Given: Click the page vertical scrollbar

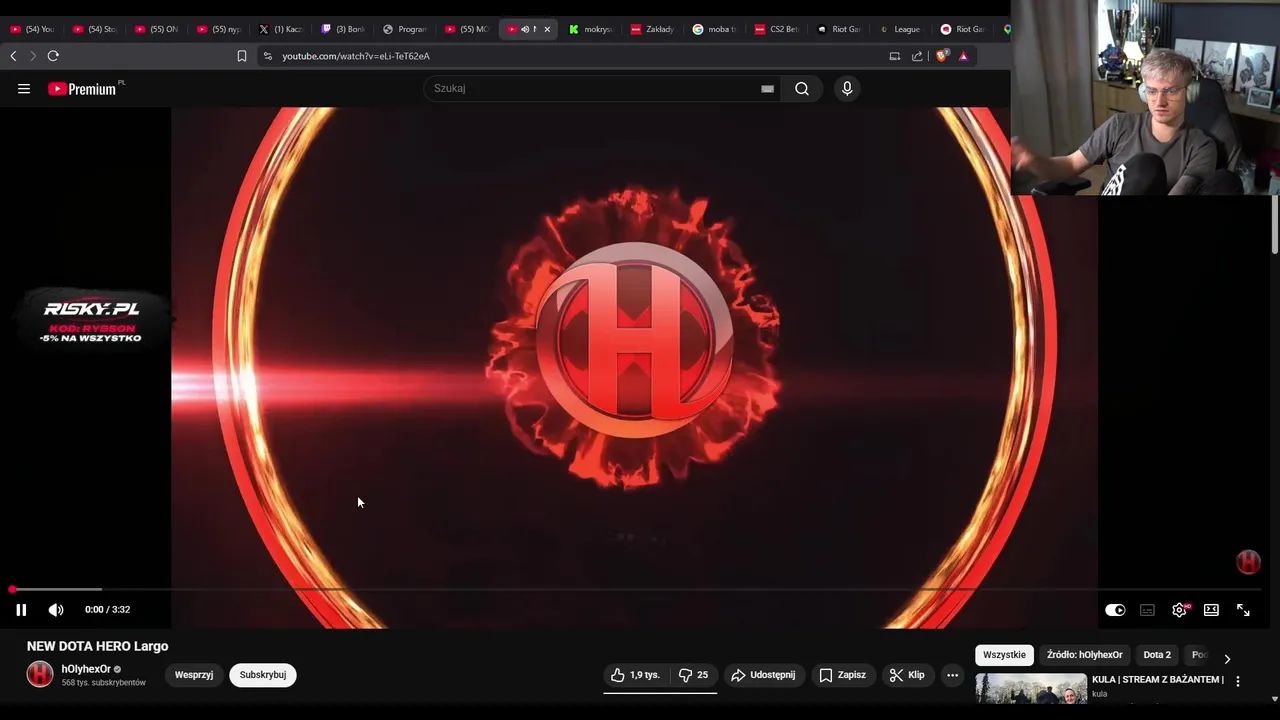Looking at the screenshot, I should 1274,225.
